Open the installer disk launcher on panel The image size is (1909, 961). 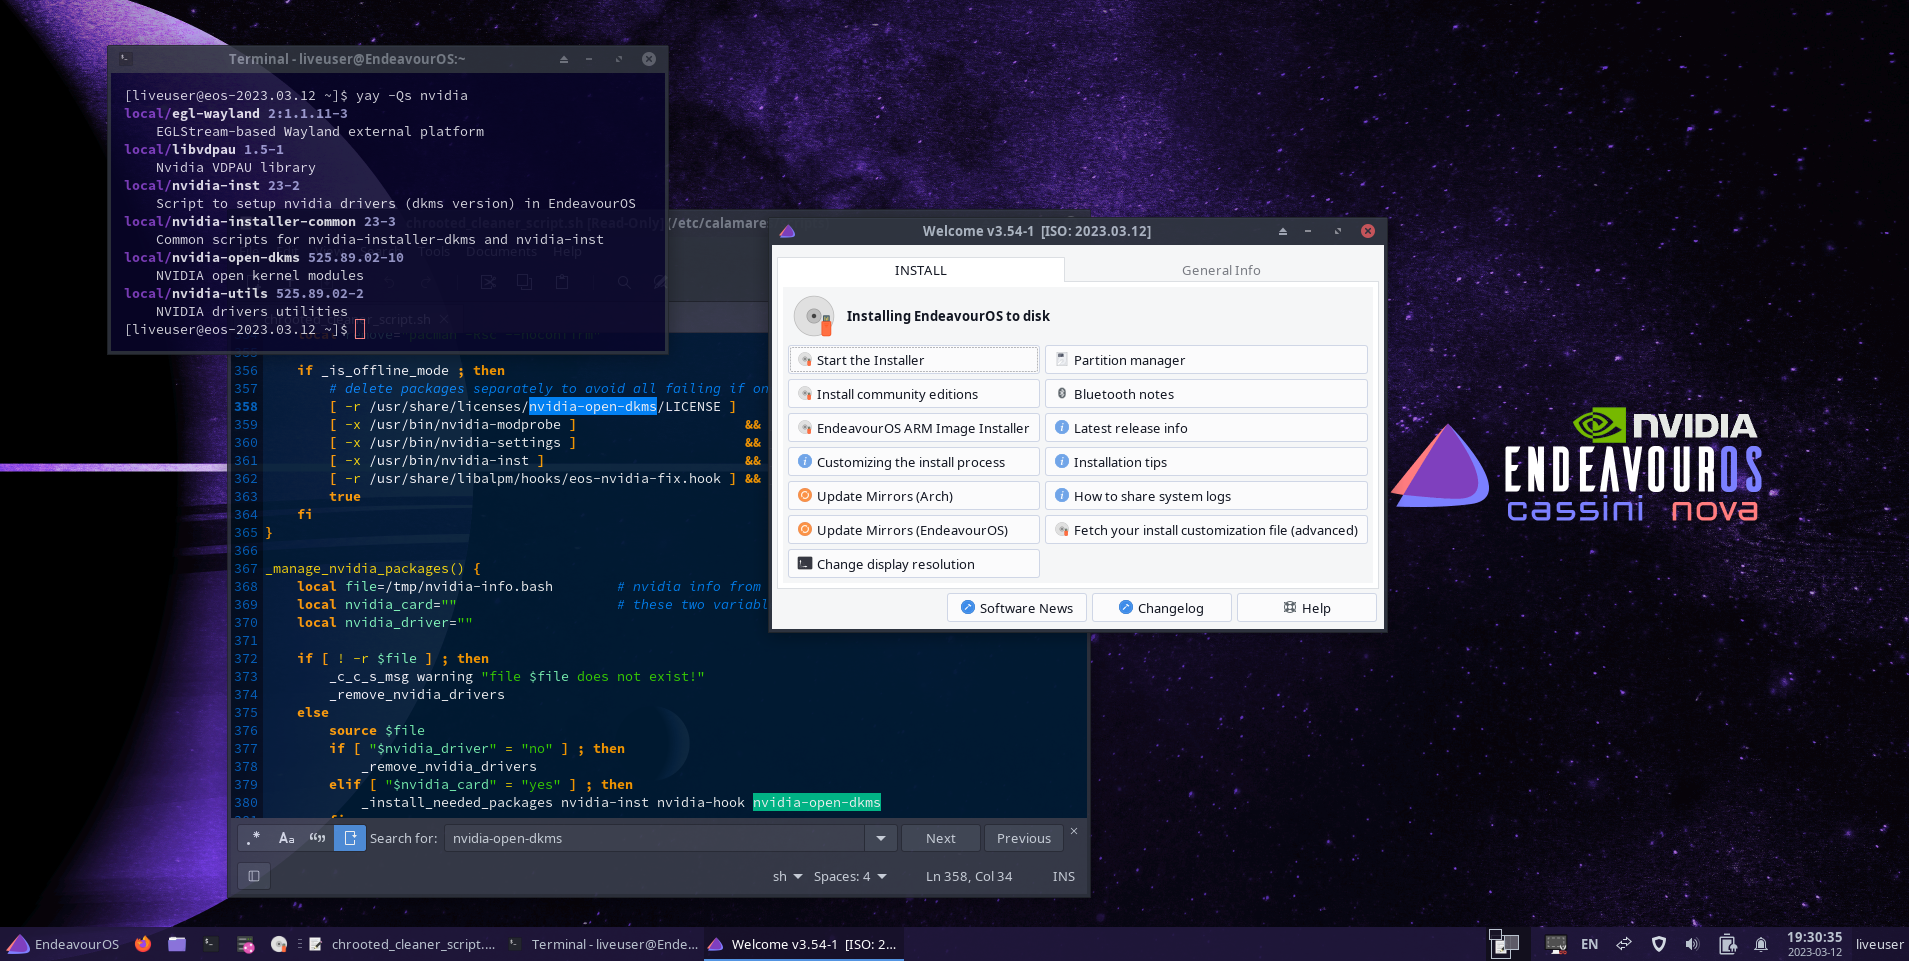pos(279,944)
